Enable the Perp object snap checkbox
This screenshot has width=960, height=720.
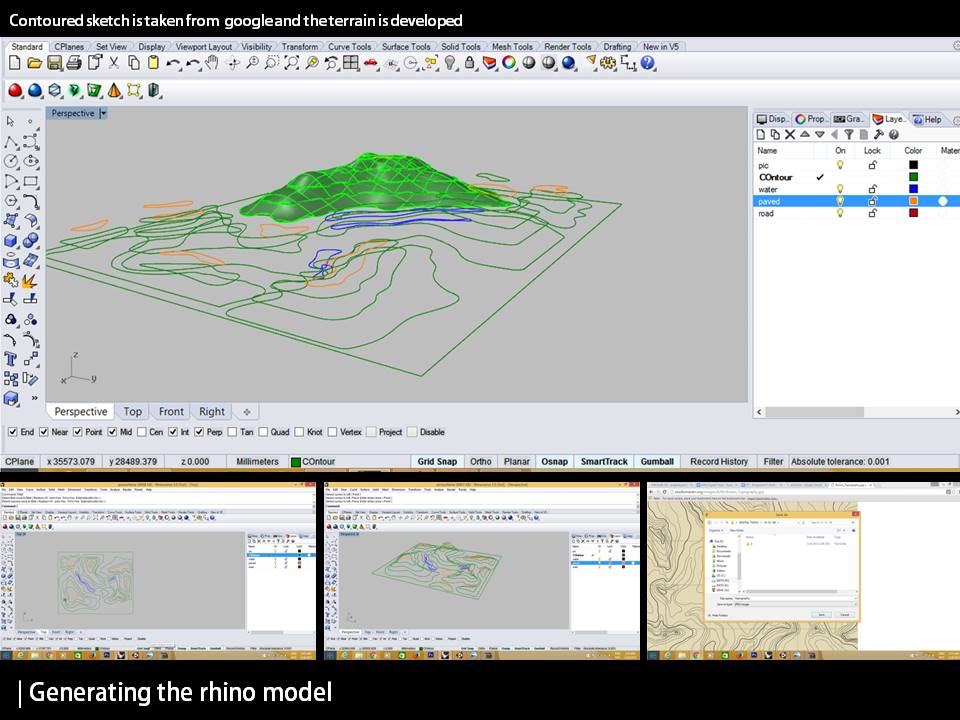[x=199, y=432]
